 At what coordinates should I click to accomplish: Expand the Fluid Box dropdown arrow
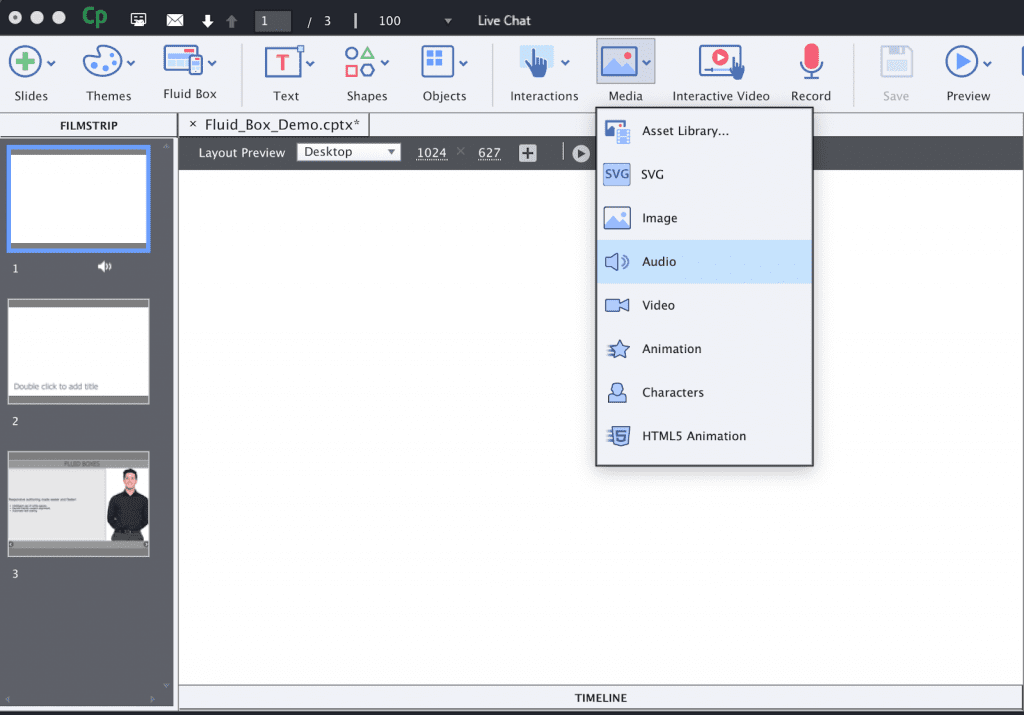pyautogui.click(x=212, y=63)
